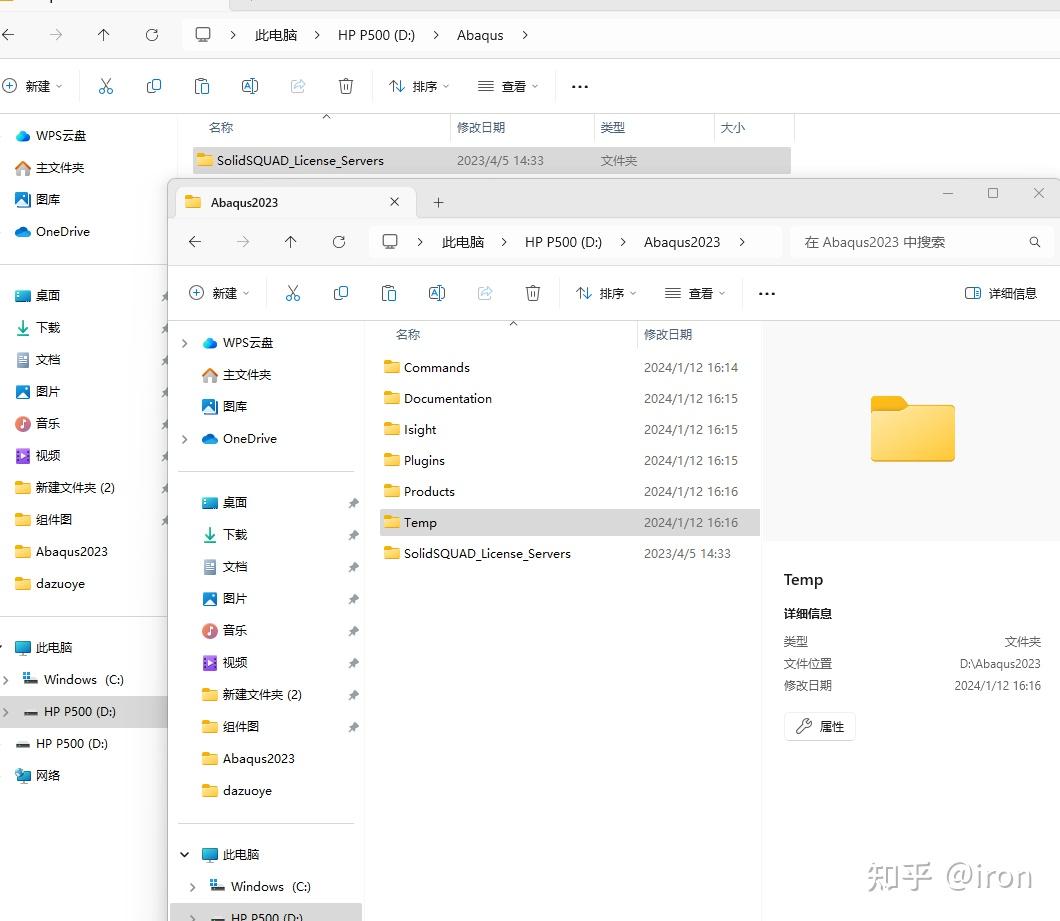Collapse 此电脑 in Abaqus2023 navigation pane
This screenshot has height=921, width=1060.
pos(185,855)
